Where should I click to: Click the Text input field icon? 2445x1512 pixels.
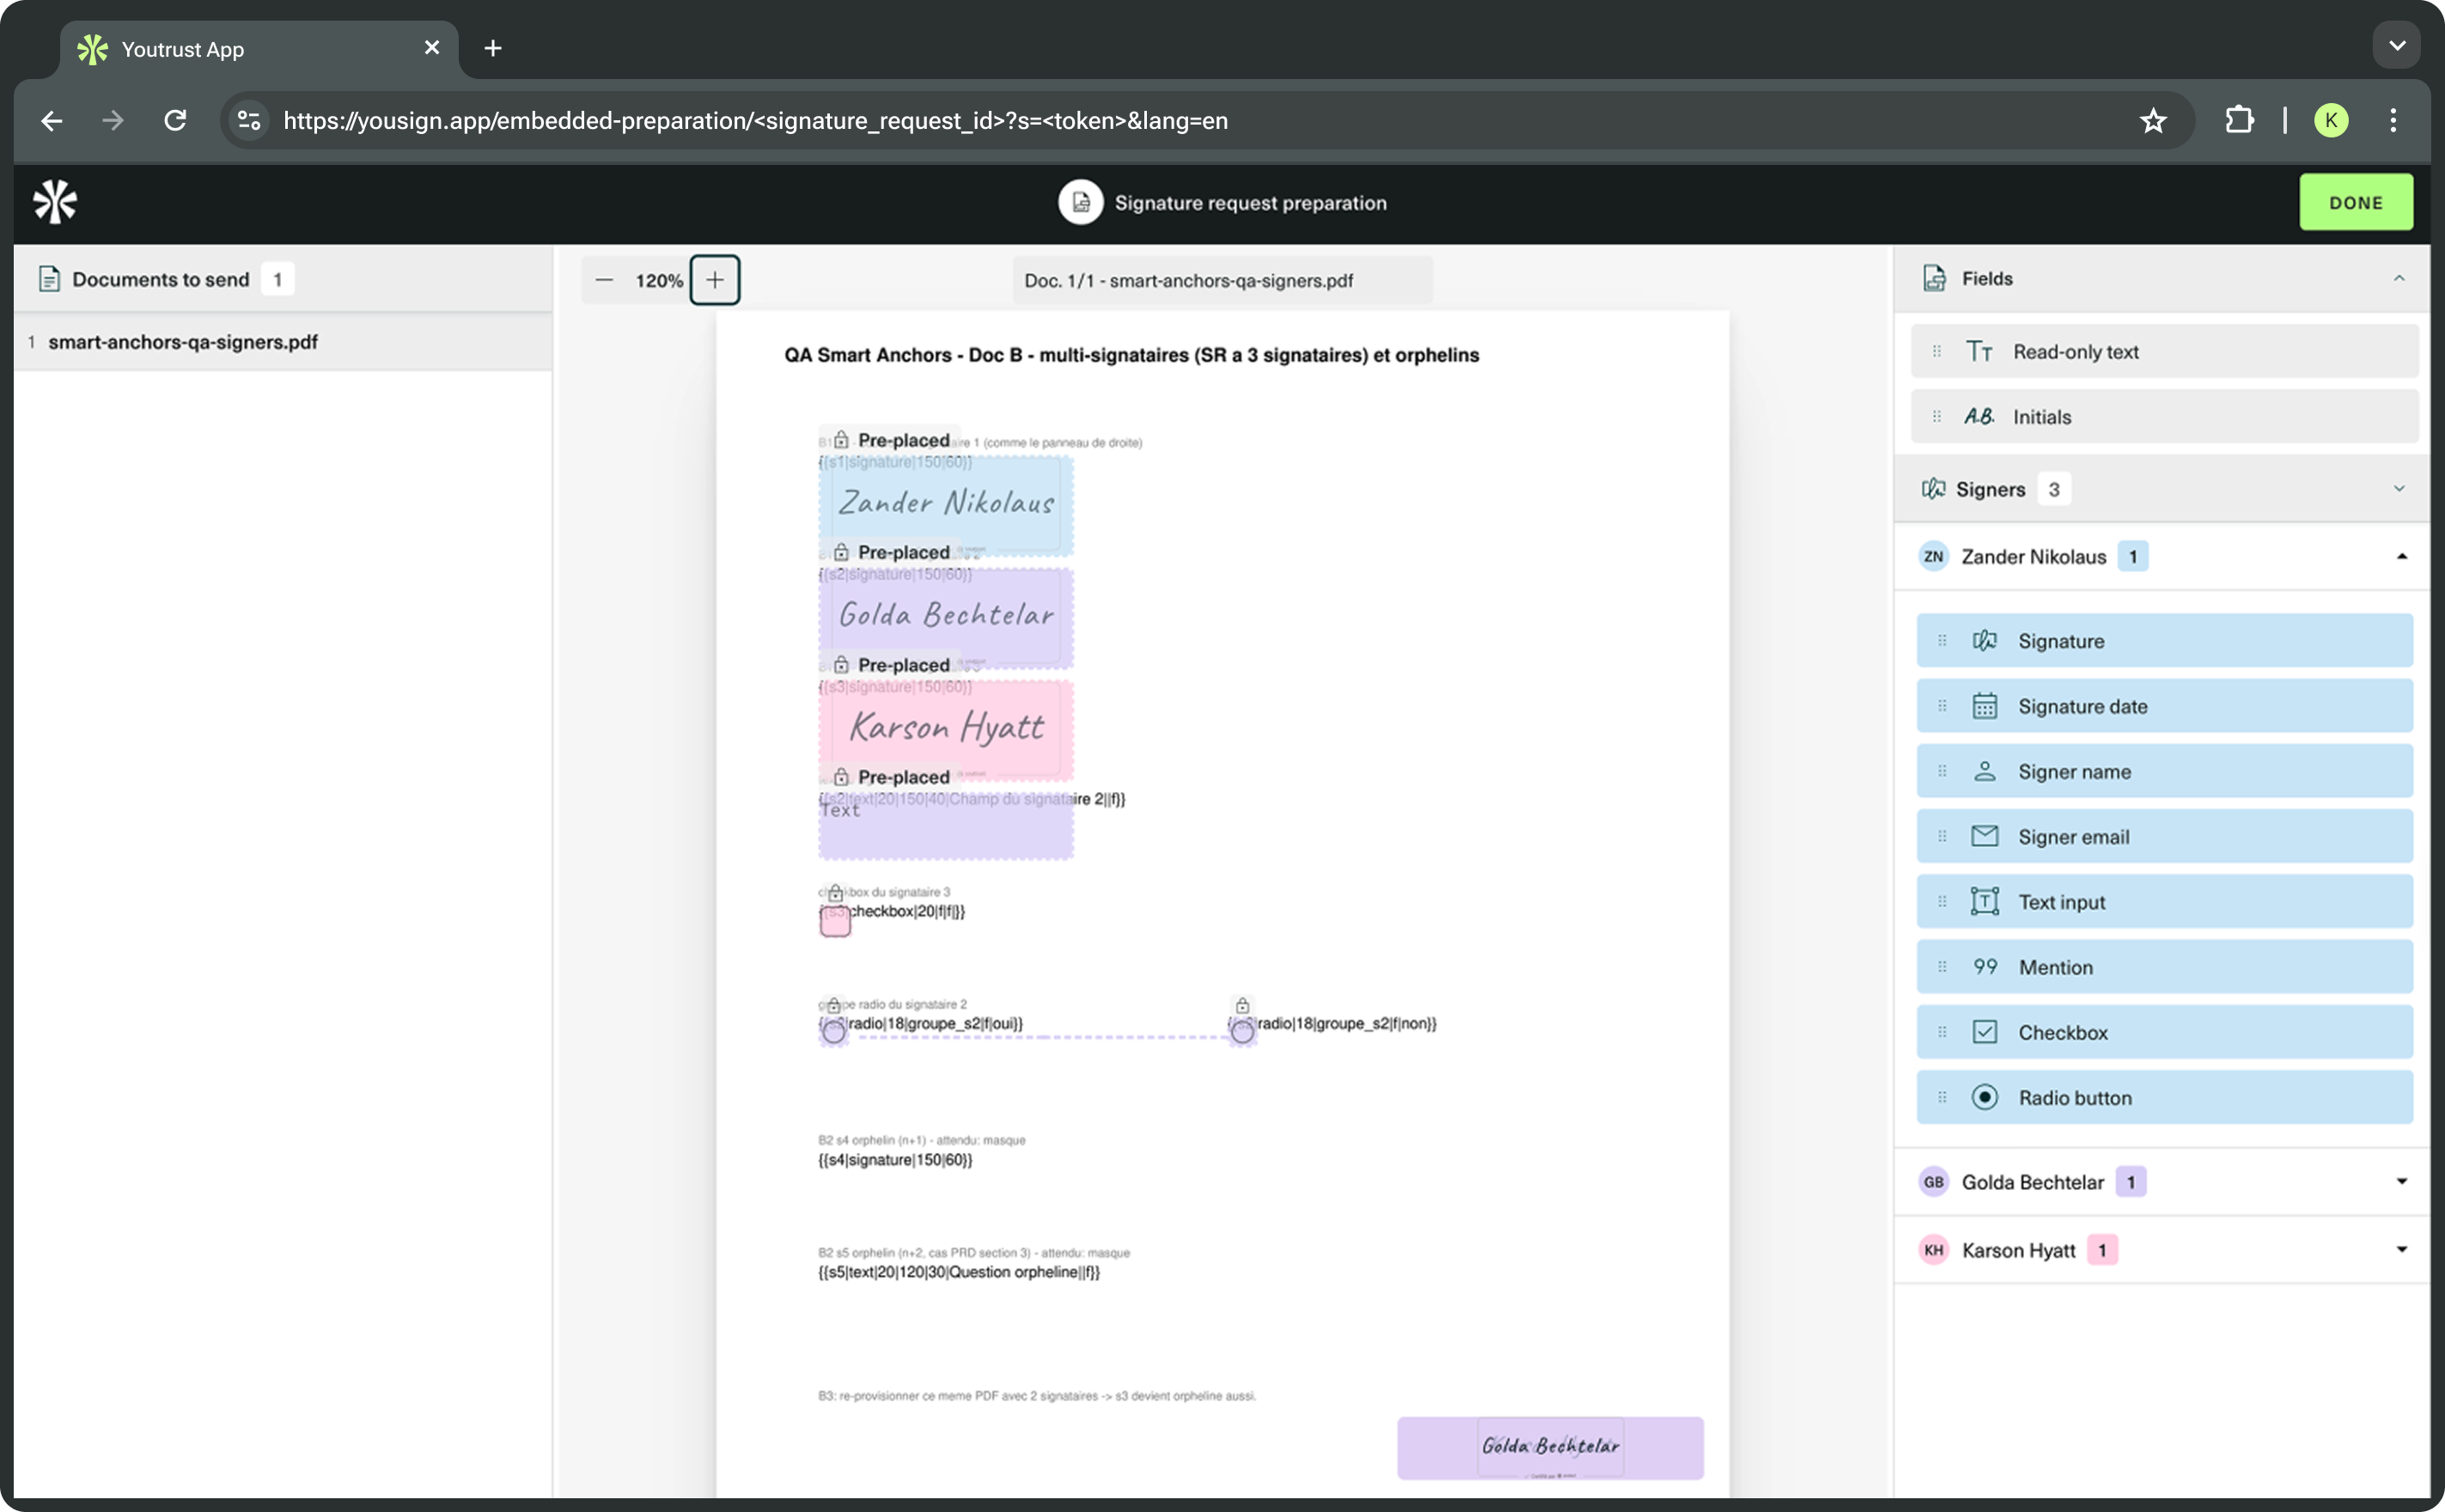click(x=1984, y=901)
